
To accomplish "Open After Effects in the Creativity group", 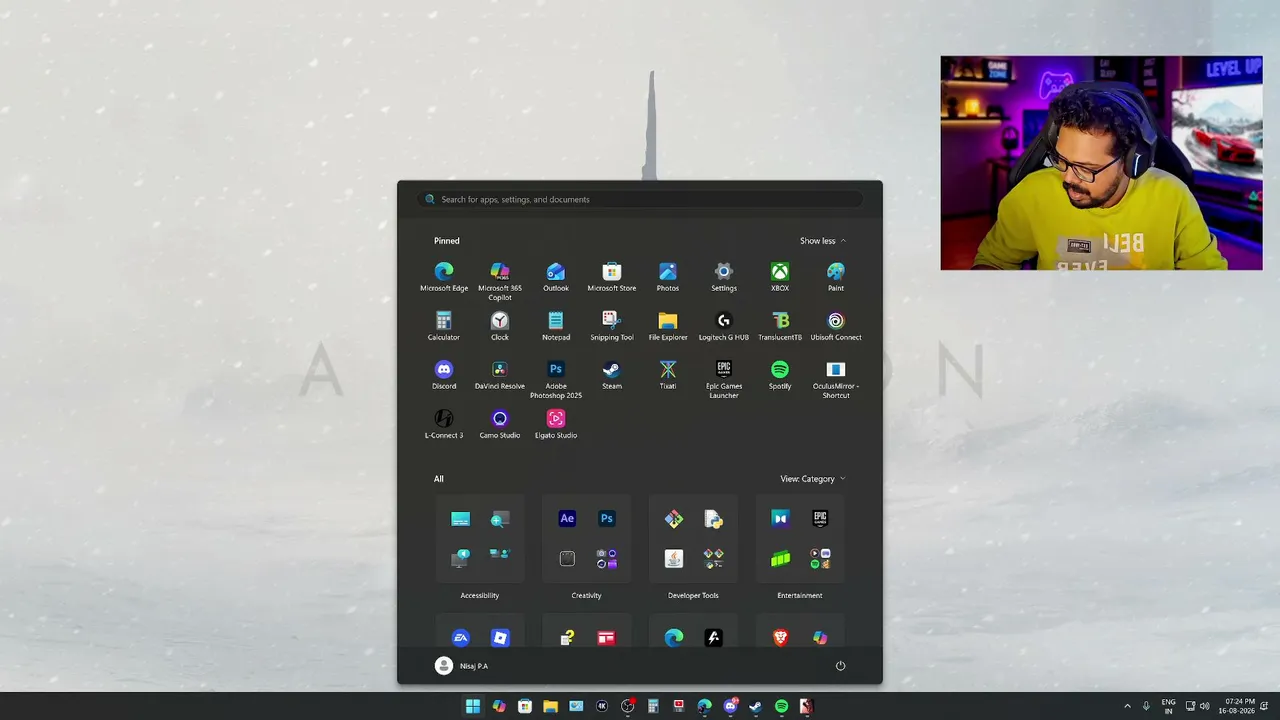I will [567, 518].
